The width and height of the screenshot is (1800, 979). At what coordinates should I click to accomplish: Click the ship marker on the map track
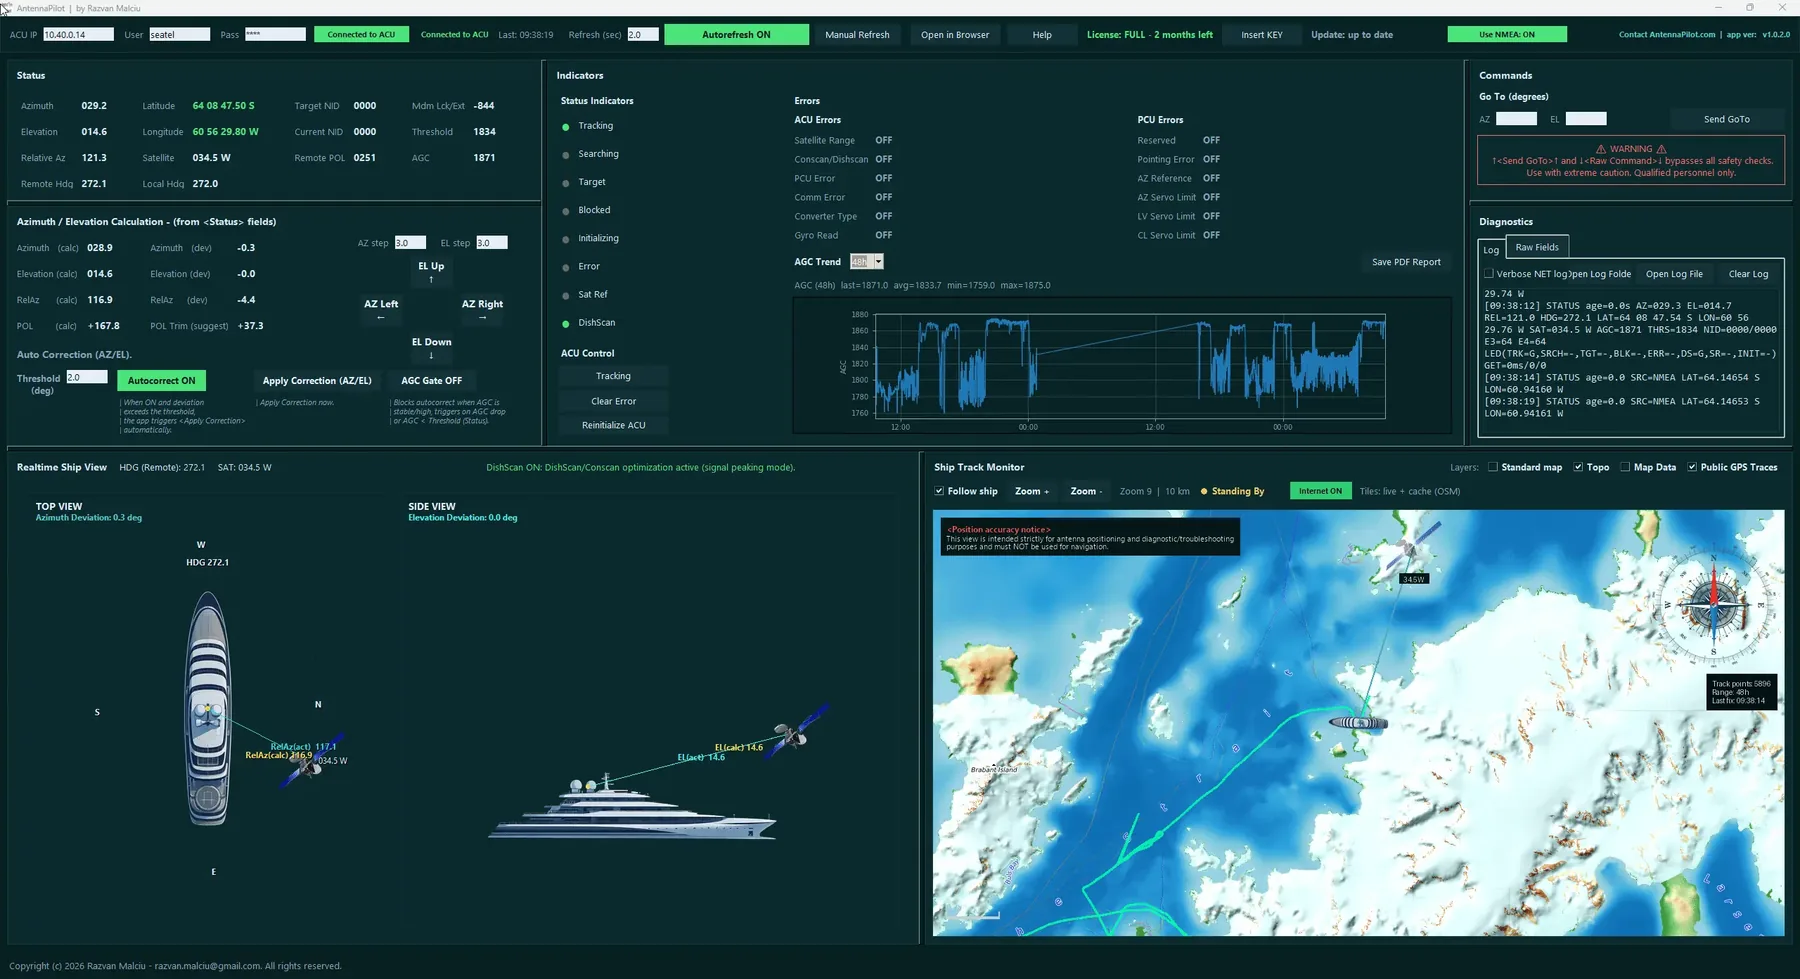click(x=1358, y=722)
